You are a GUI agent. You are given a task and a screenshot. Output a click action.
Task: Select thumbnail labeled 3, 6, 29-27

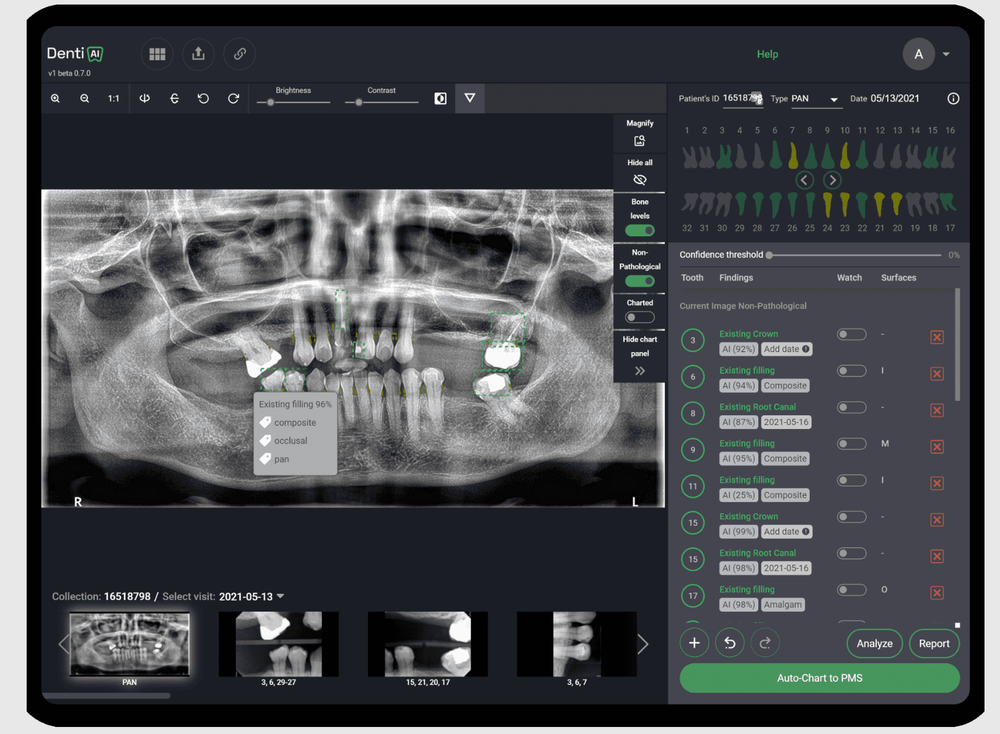[x=278, y=644]
